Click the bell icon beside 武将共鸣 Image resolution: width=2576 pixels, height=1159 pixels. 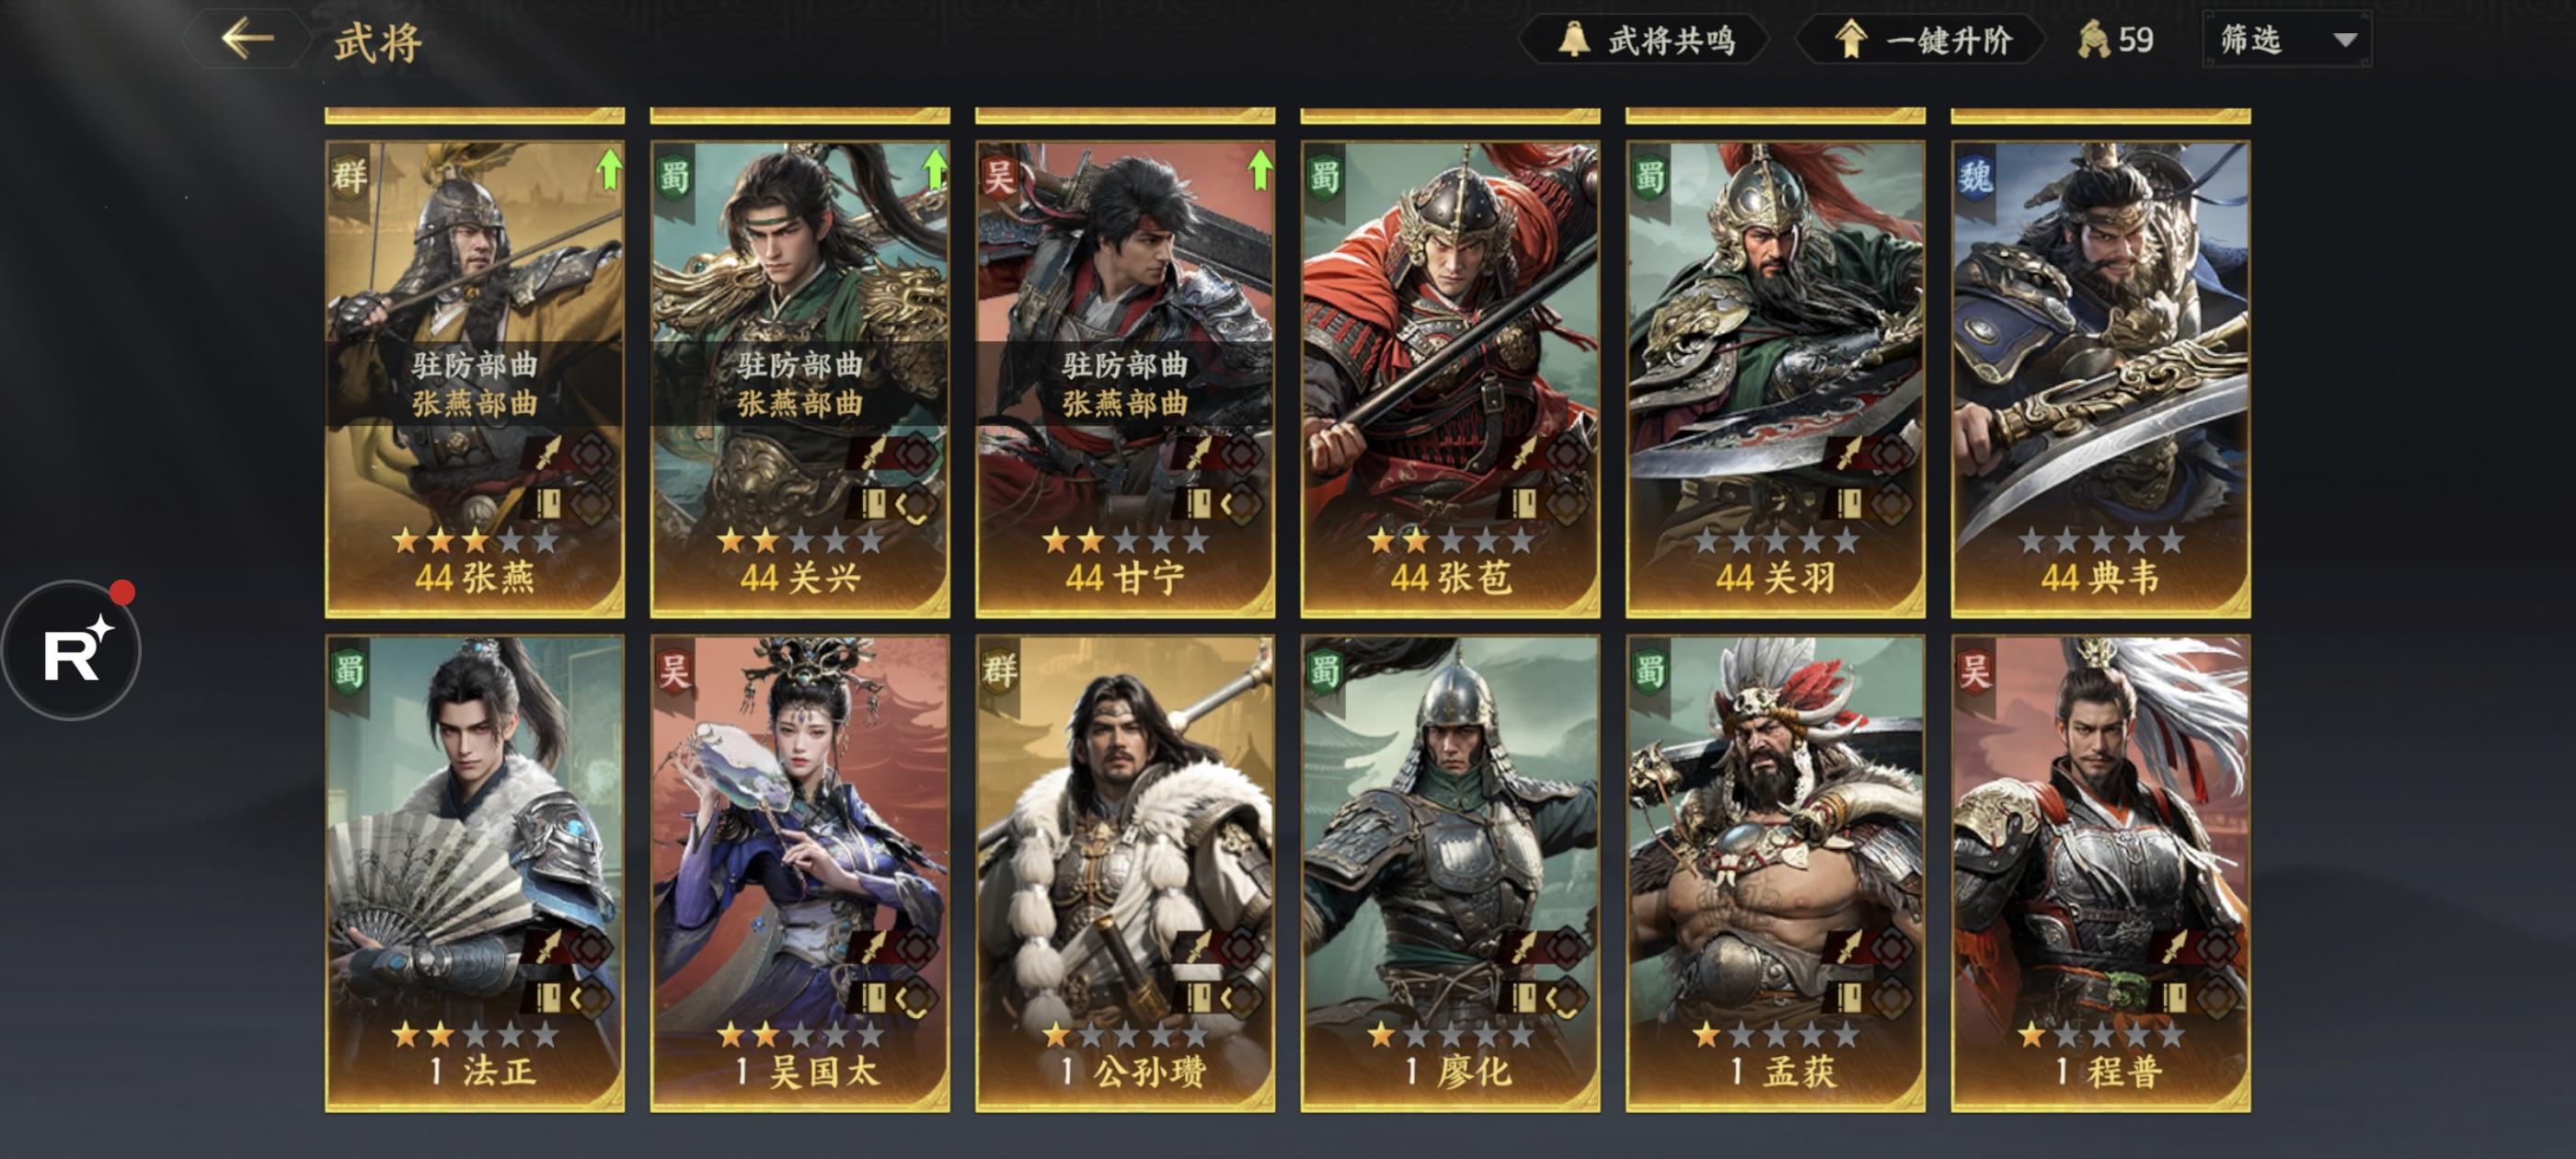[1573, 40]
